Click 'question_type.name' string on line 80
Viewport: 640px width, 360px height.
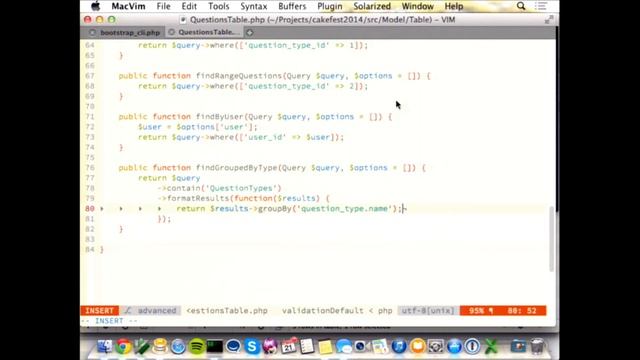click(x=344, y=209)
